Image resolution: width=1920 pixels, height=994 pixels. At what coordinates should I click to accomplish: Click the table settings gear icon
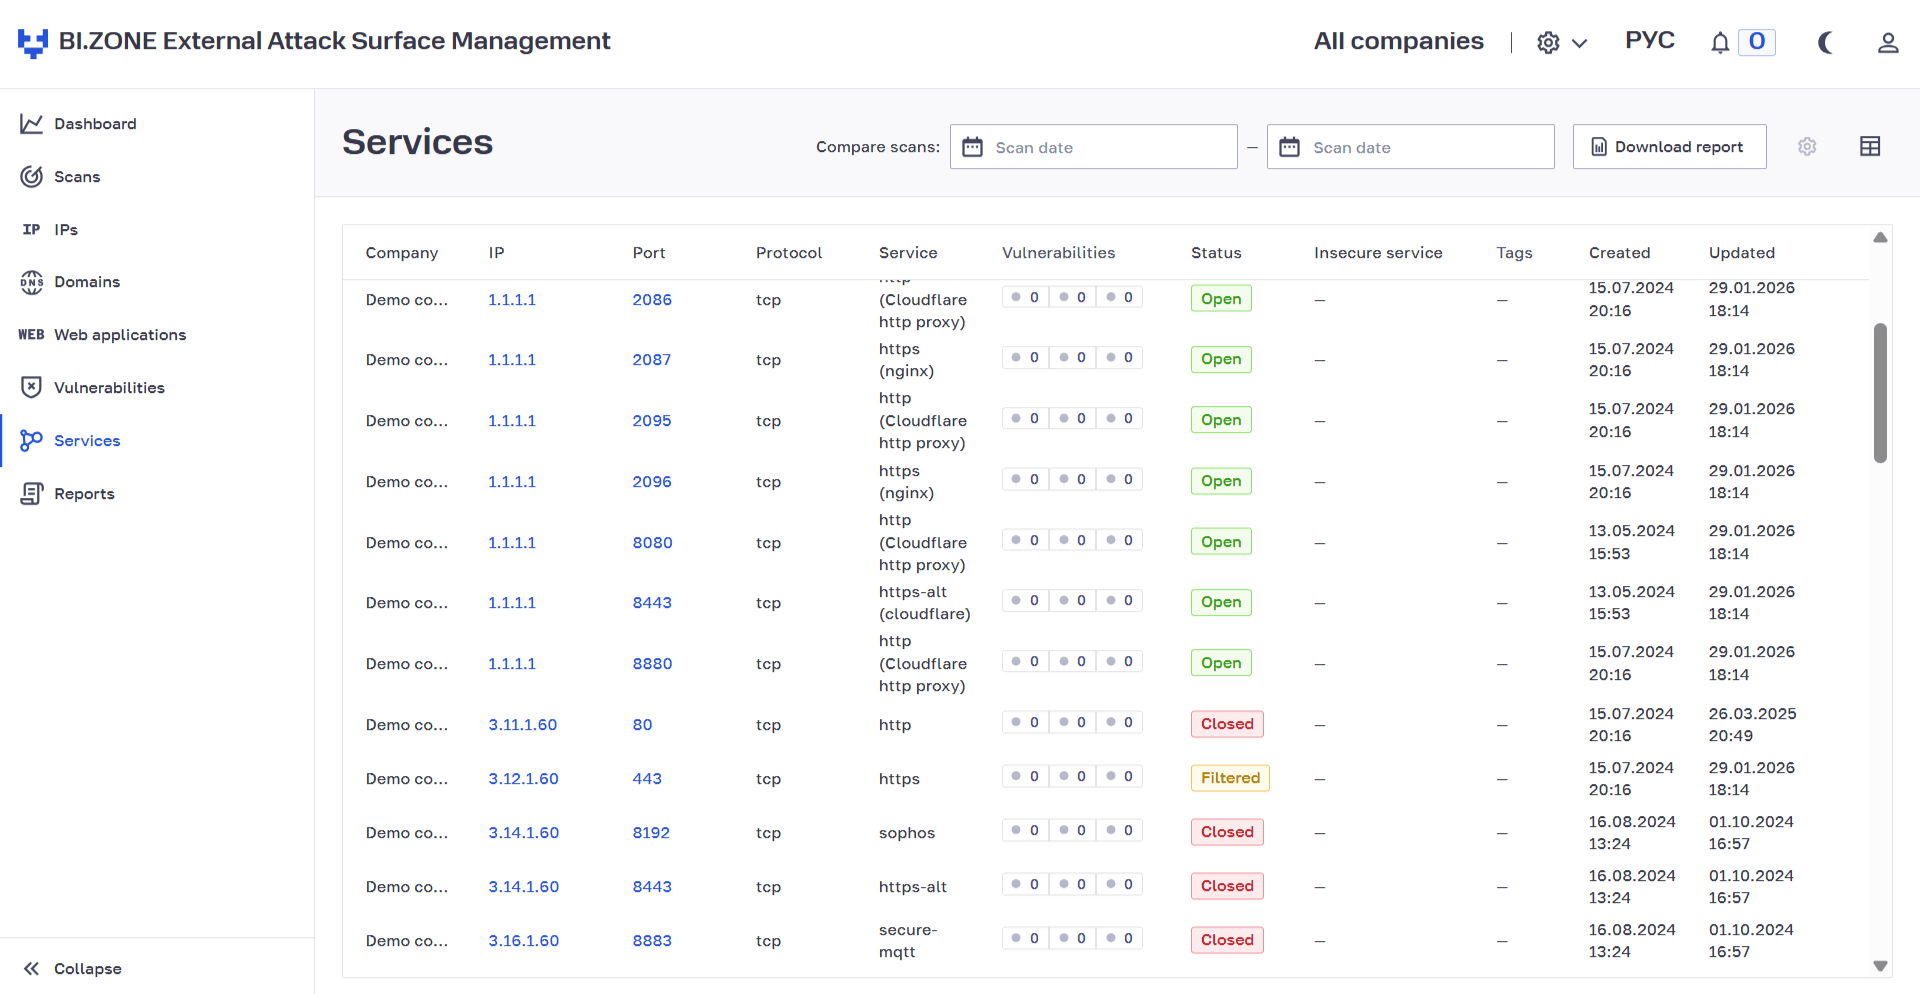tap(1807, 147)
